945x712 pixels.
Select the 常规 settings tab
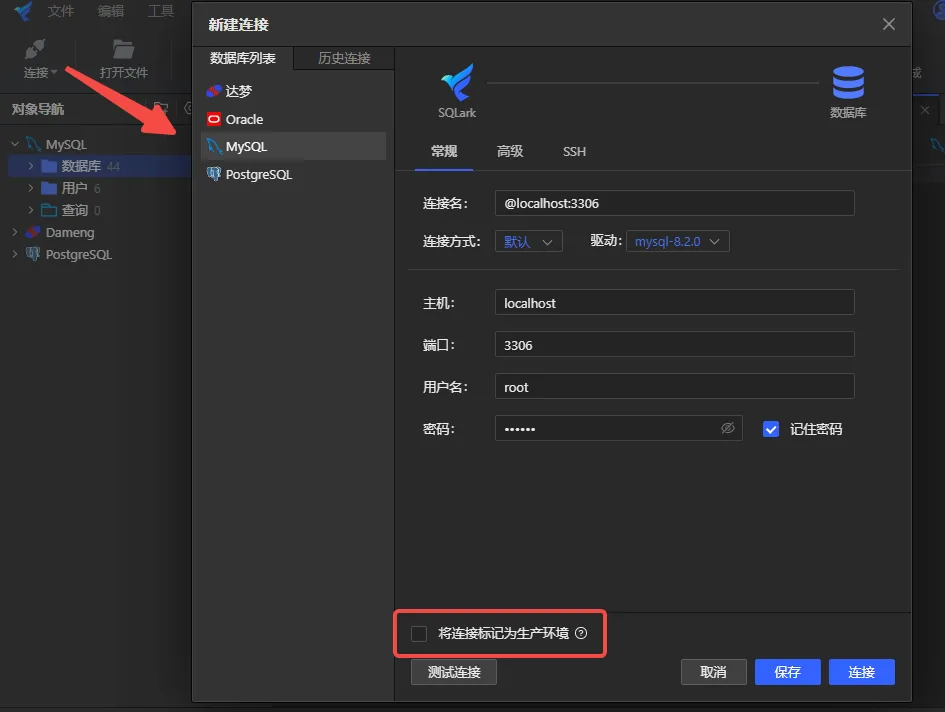444,151
